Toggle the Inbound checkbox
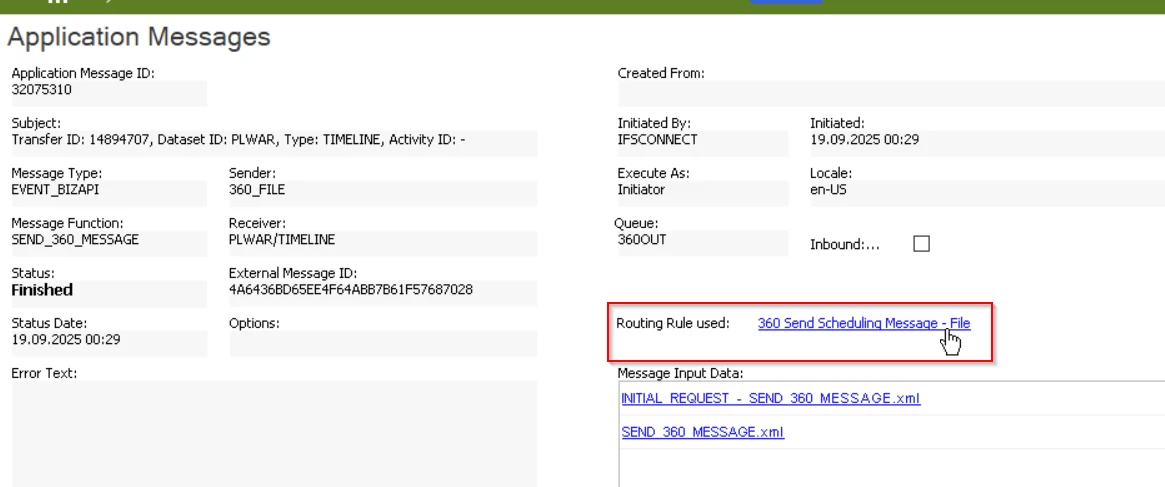 click(x=921, y=244)
